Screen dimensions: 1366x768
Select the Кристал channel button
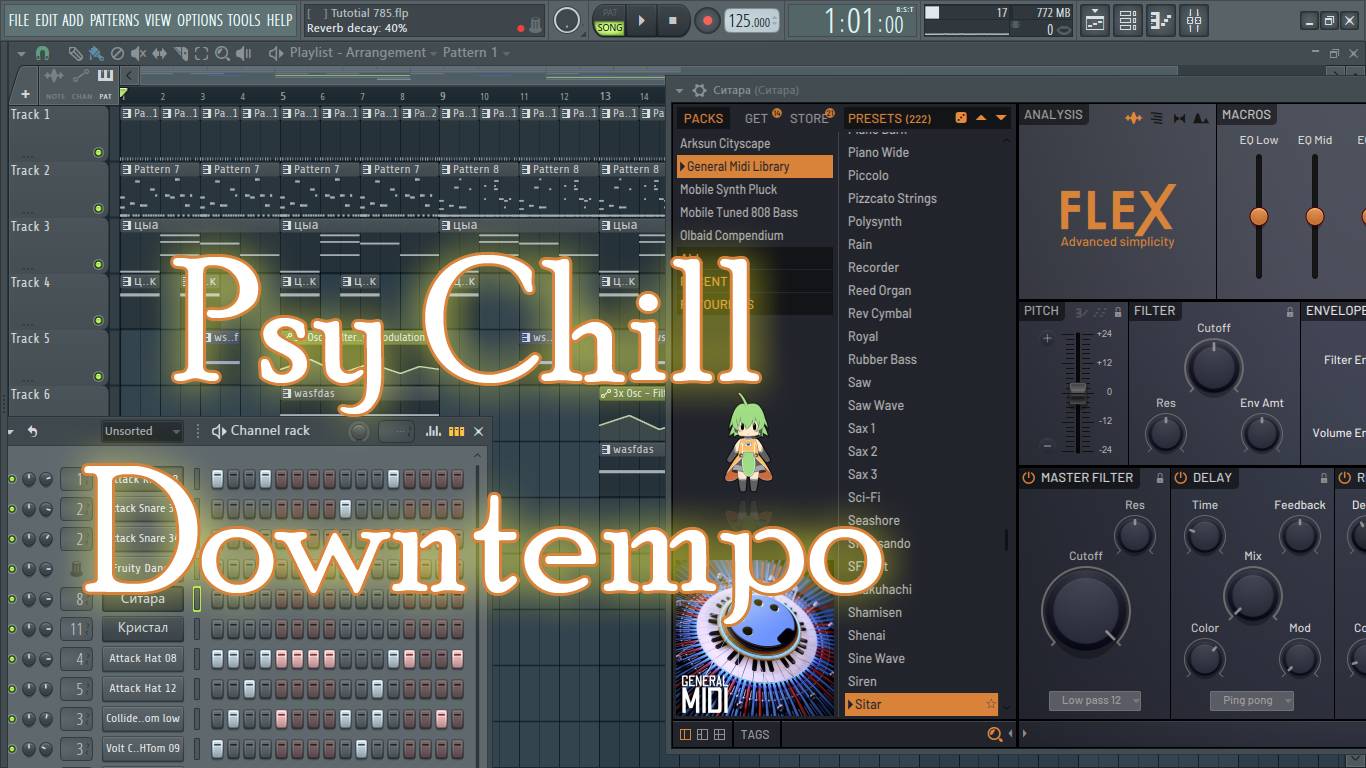coord(143,629)
